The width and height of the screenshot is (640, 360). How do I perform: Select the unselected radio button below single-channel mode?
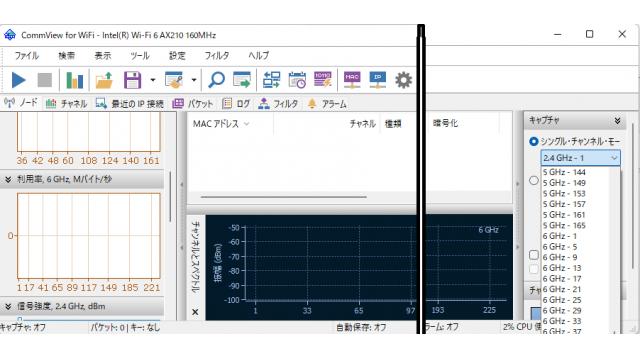(533, 180)
